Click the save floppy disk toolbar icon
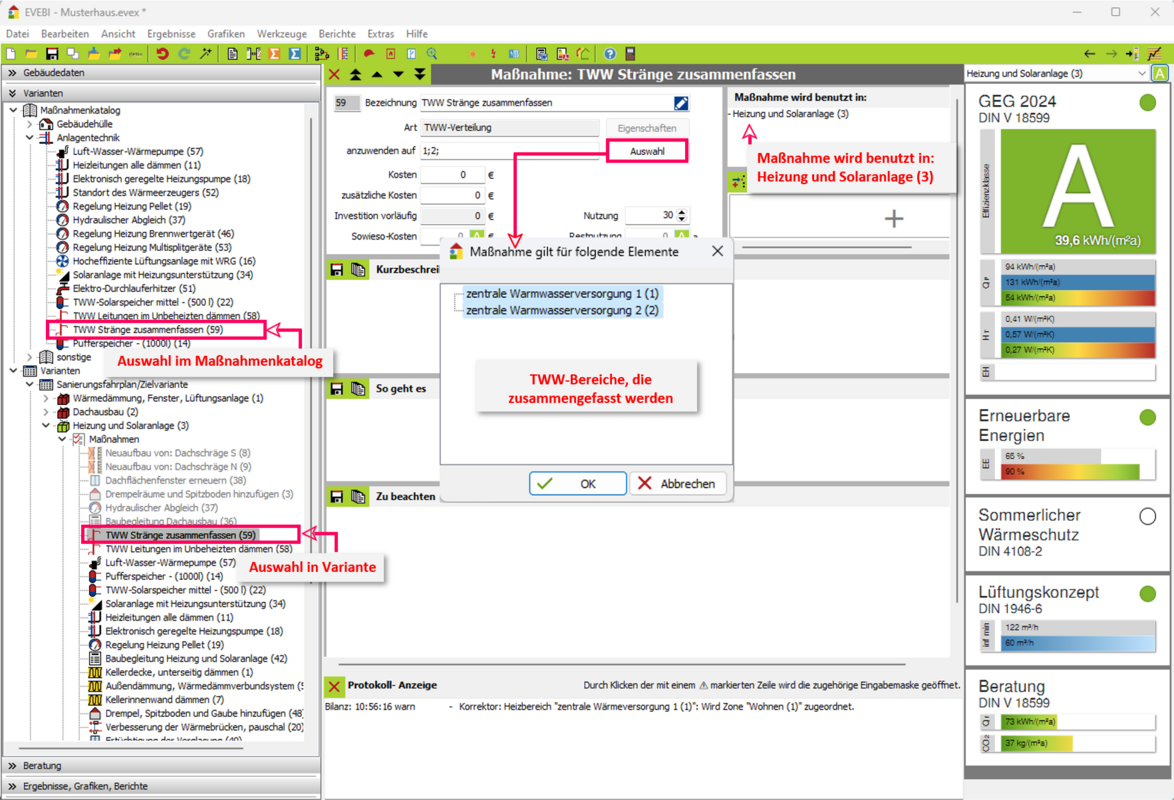This screenshot has height=800, width=1174. coord(52,54)
